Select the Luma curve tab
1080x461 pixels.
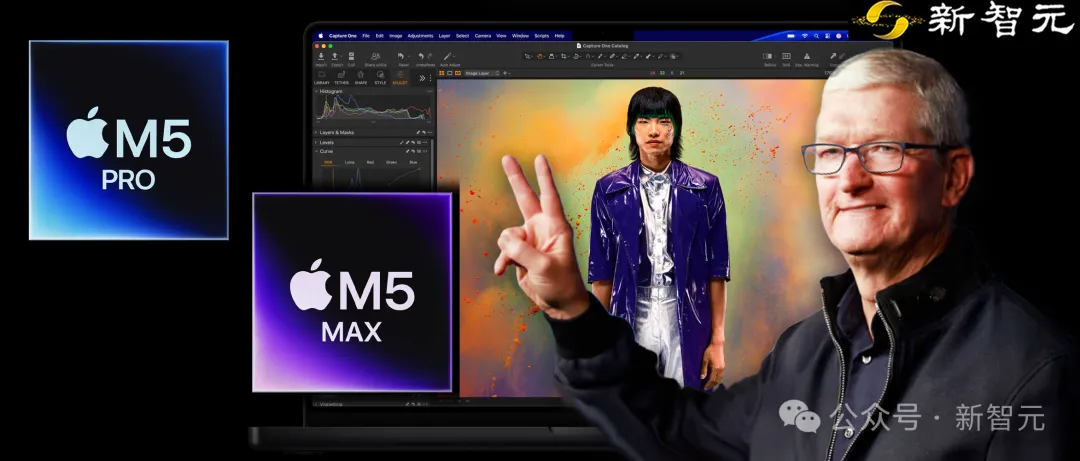pyautogui.click(x=350, y=161)
